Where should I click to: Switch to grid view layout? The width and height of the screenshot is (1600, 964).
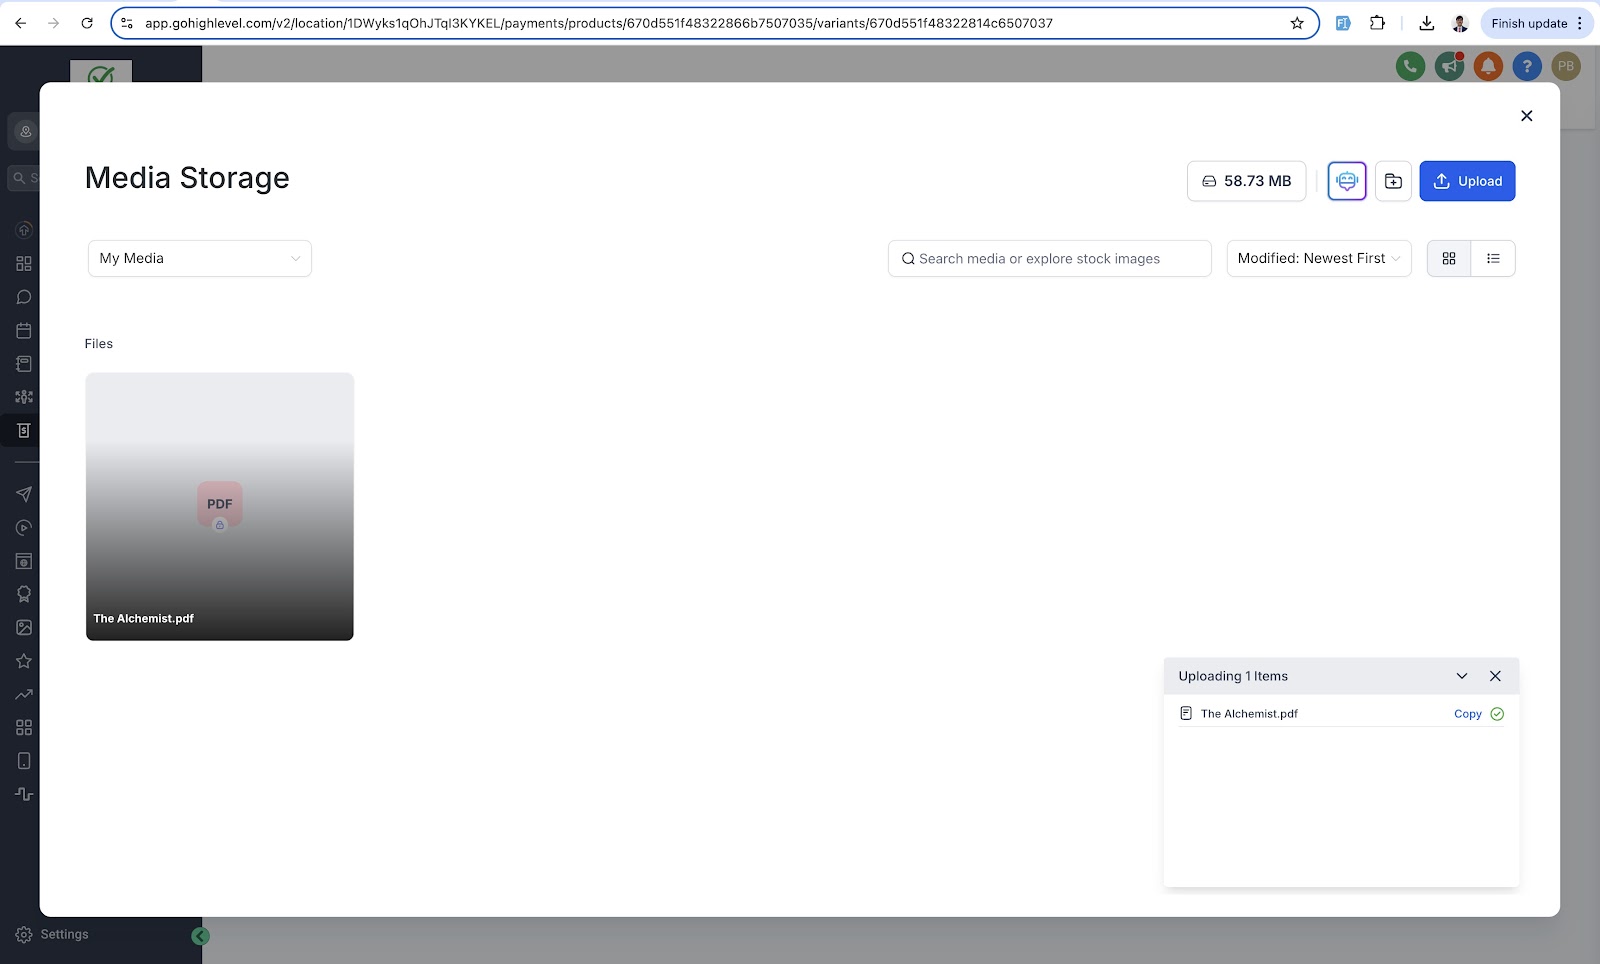click(x=1449, y=258)
